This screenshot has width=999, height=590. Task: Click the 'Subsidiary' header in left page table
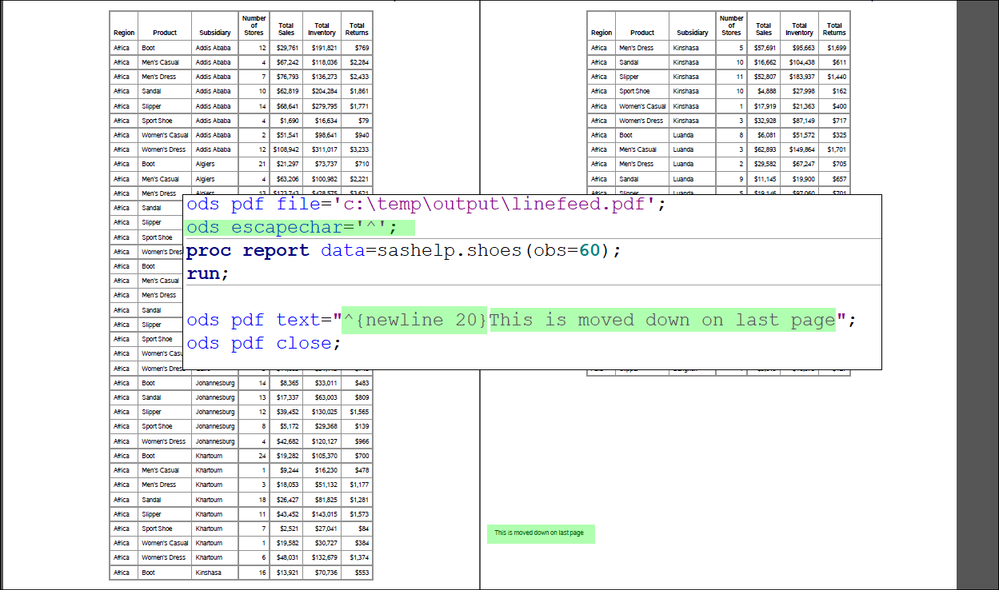coord(215,32)
